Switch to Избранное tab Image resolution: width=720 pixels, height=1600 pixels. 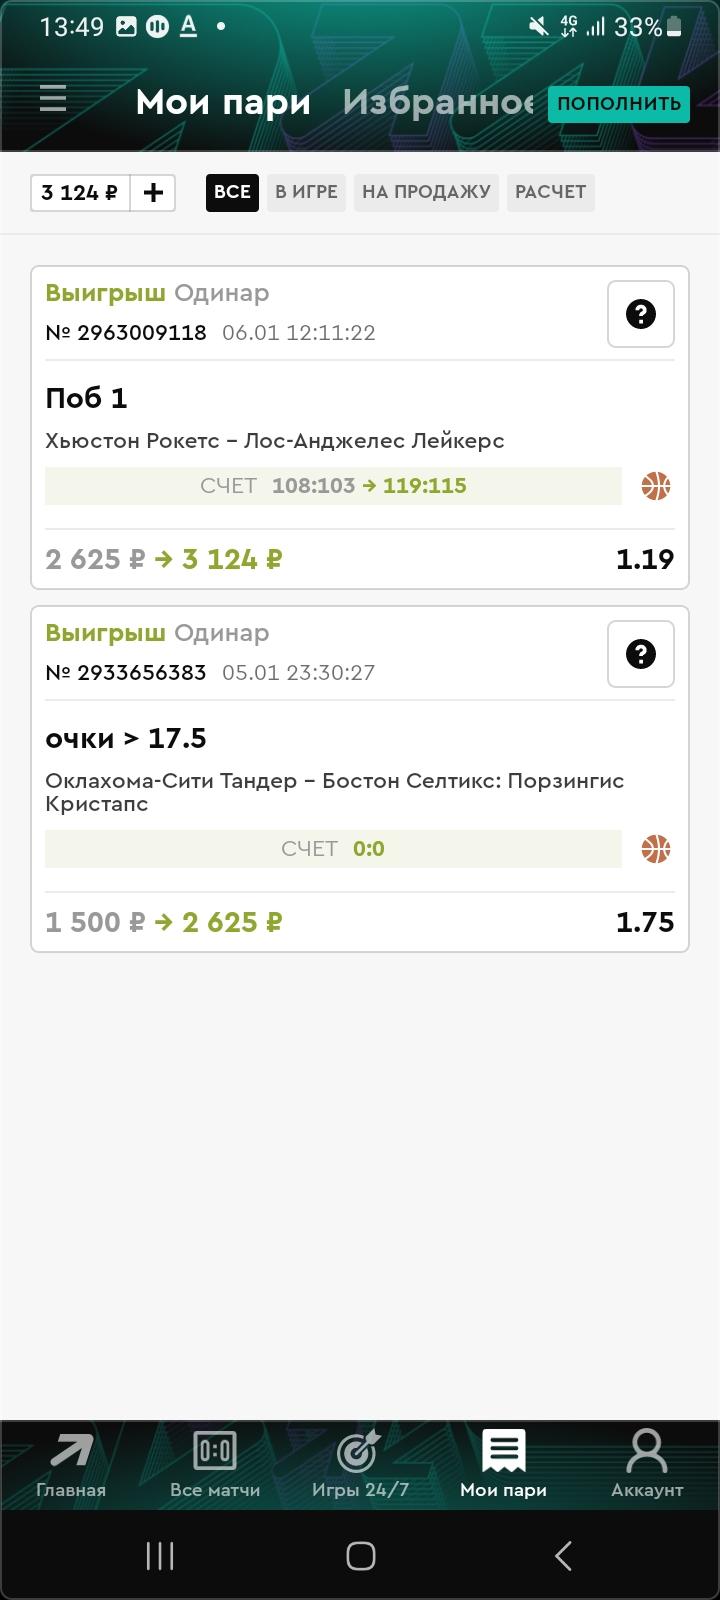[x=437, y=102]
